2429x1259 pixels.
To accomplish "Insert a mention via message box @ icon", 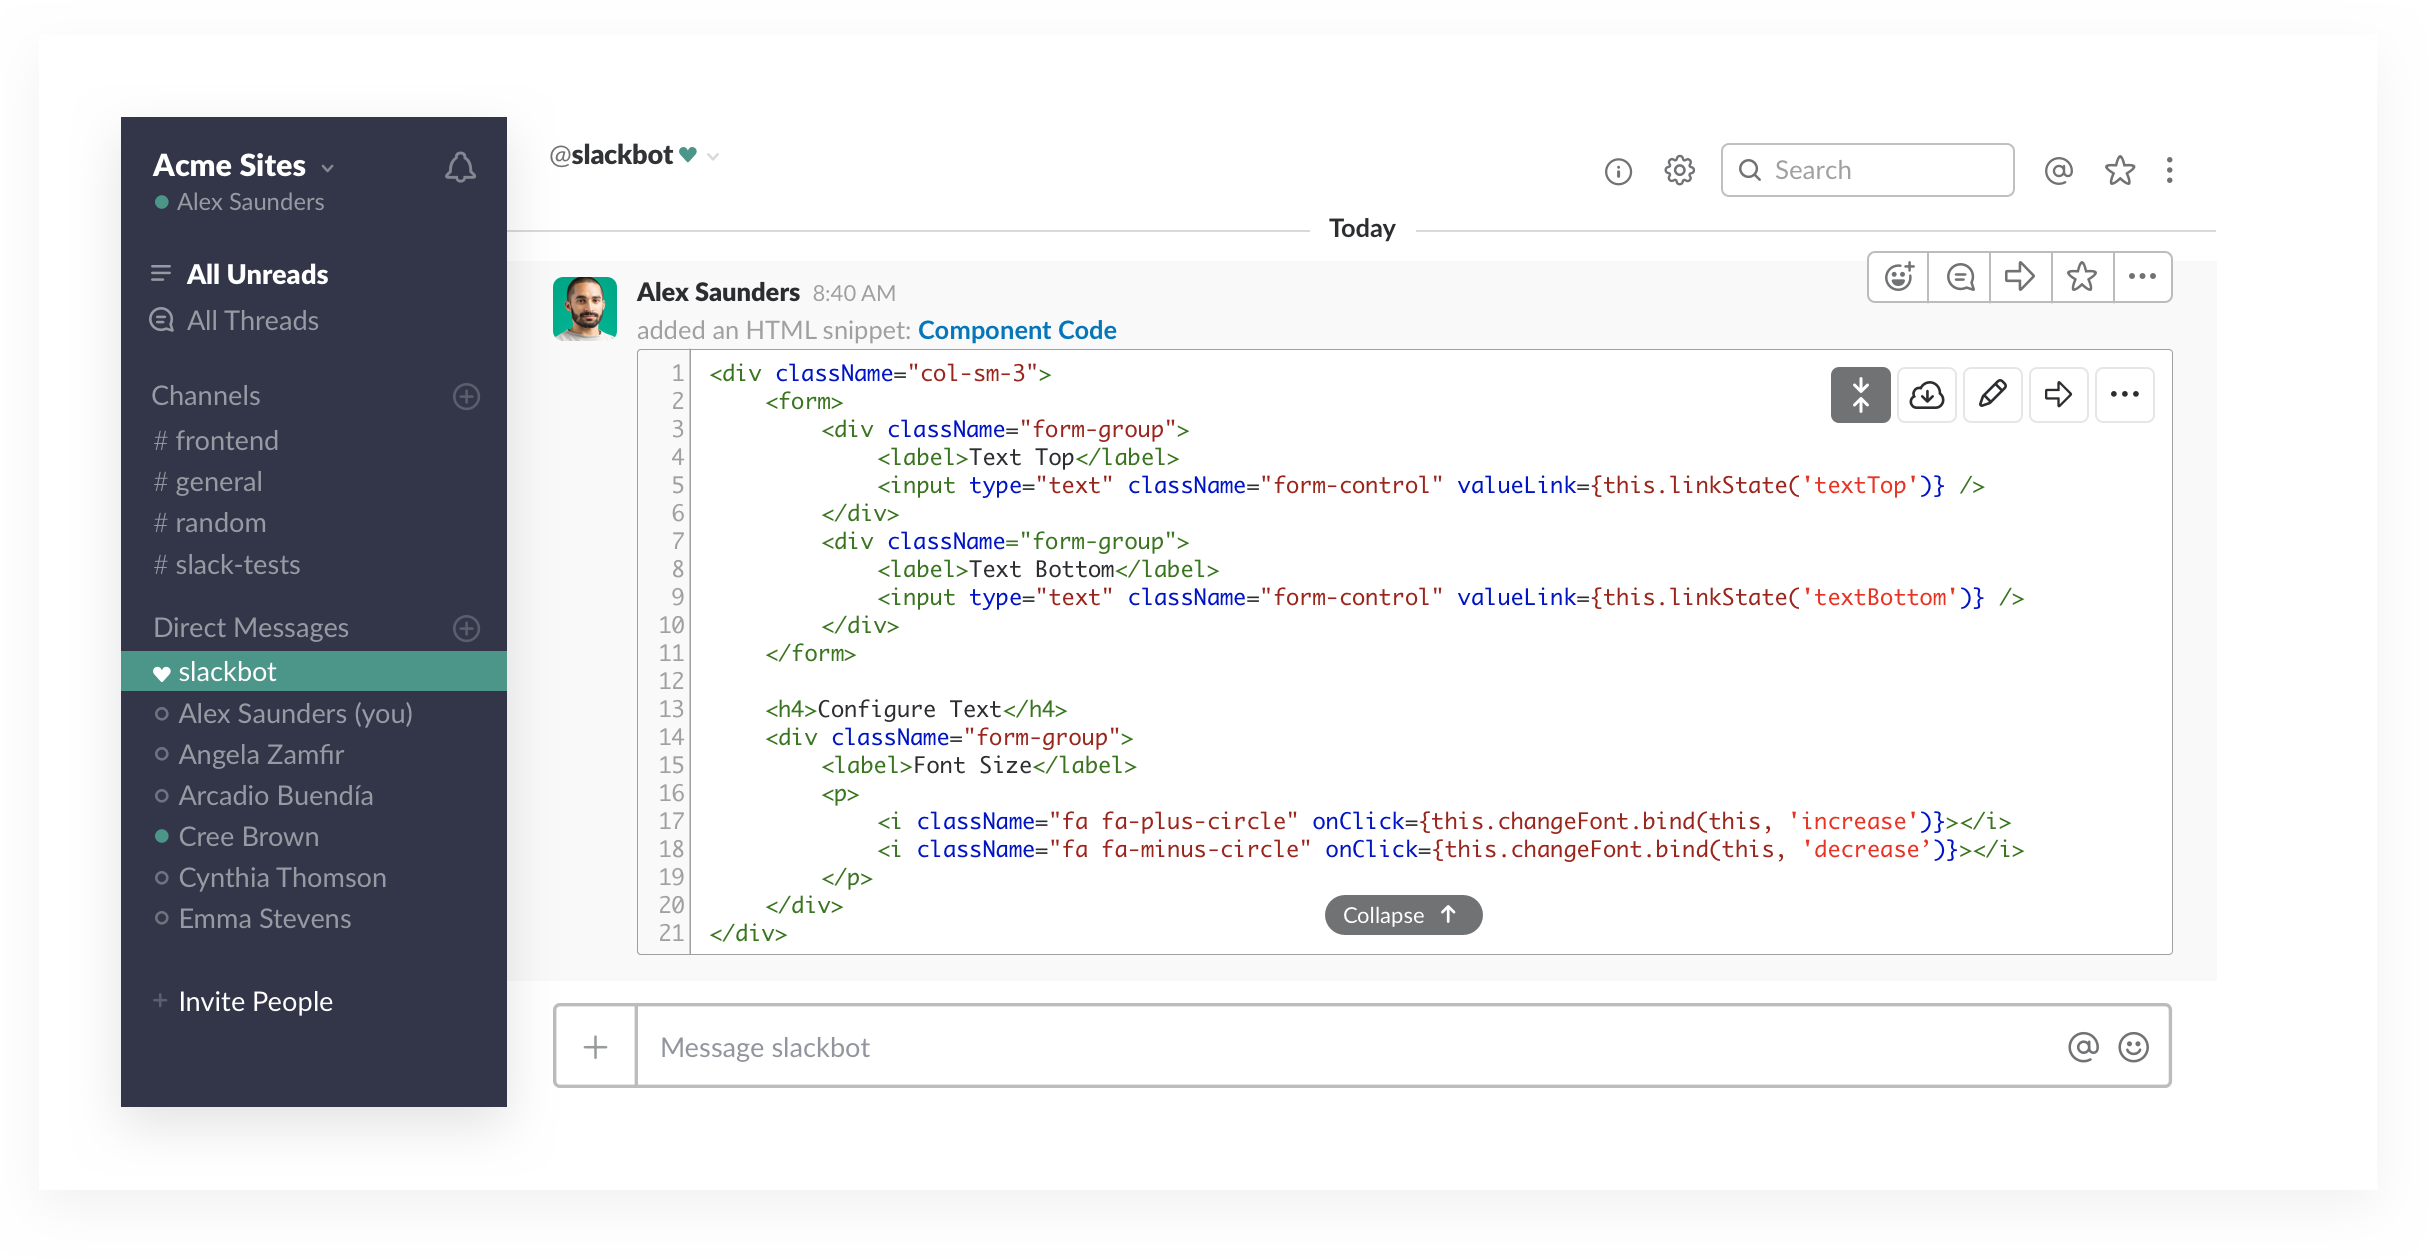I will pyautogui.click(x=2084, y=1047).
